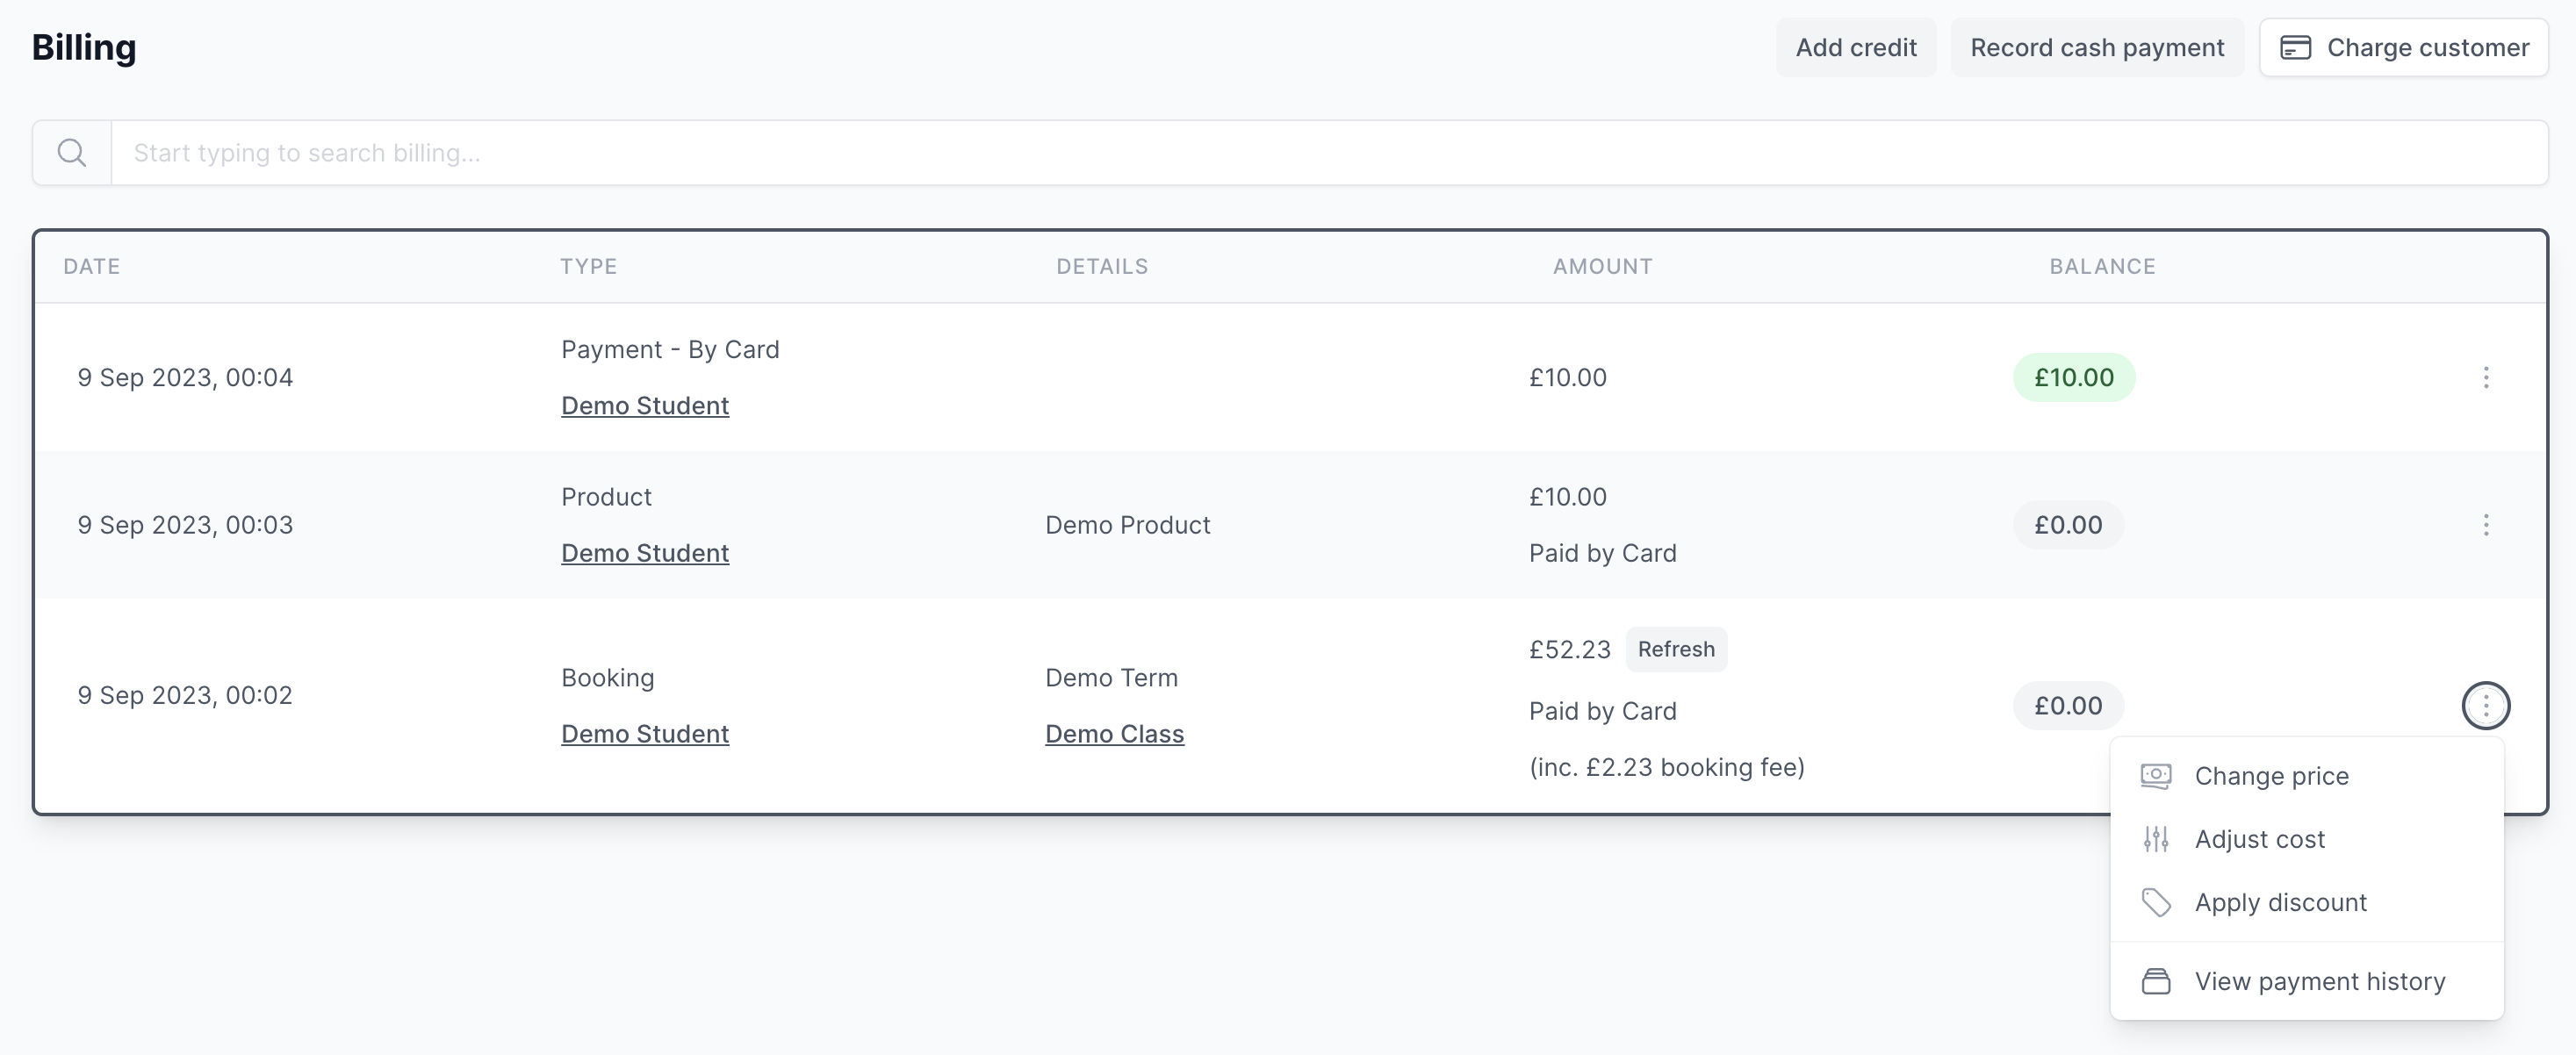
Task: Select Apply discount from the context menu
Action: [x=2281, y=902]
